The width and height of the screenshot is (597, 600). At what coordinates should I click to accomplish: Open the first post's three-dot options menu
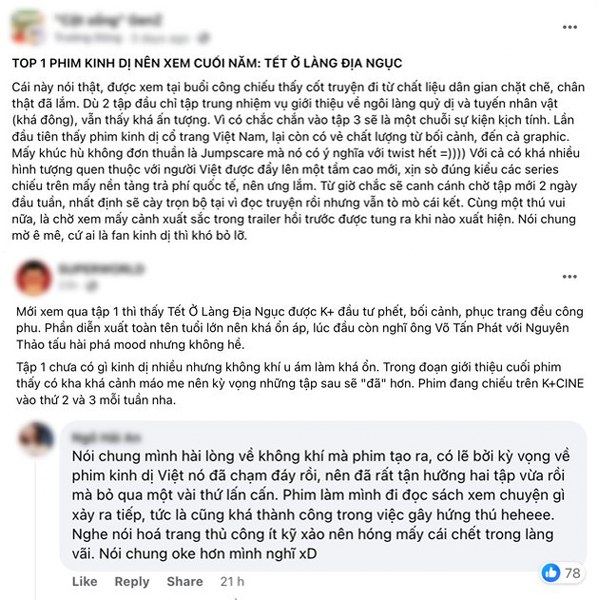tap(569, 27)
